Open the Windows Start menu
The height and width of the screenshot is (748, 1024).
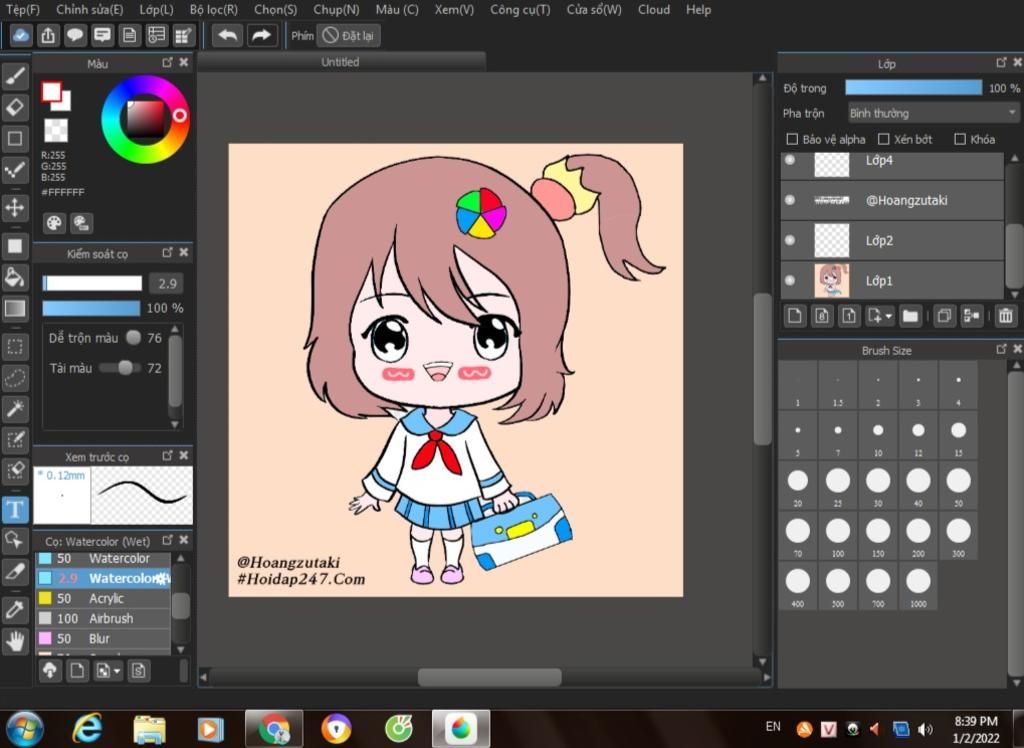click(x=24, y=728)
